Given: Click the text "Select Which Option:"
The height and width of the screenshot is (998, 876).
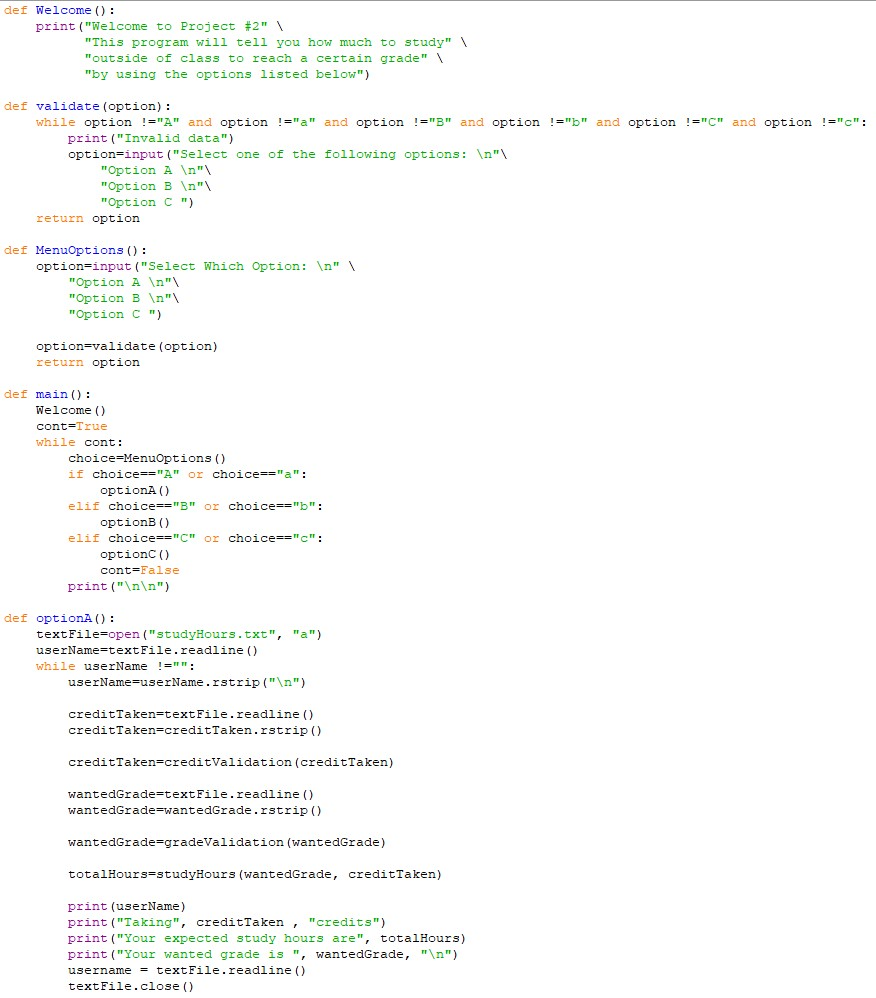Looking at the screenshot, I should pyautogui.click(x=228, y=266).
